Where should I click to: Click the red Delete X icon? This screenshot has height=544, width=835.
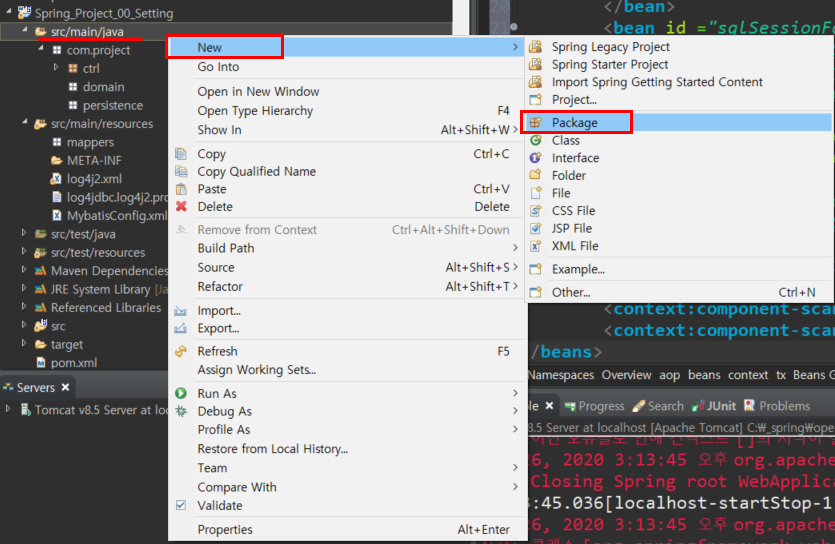click(x=181, y=207)
